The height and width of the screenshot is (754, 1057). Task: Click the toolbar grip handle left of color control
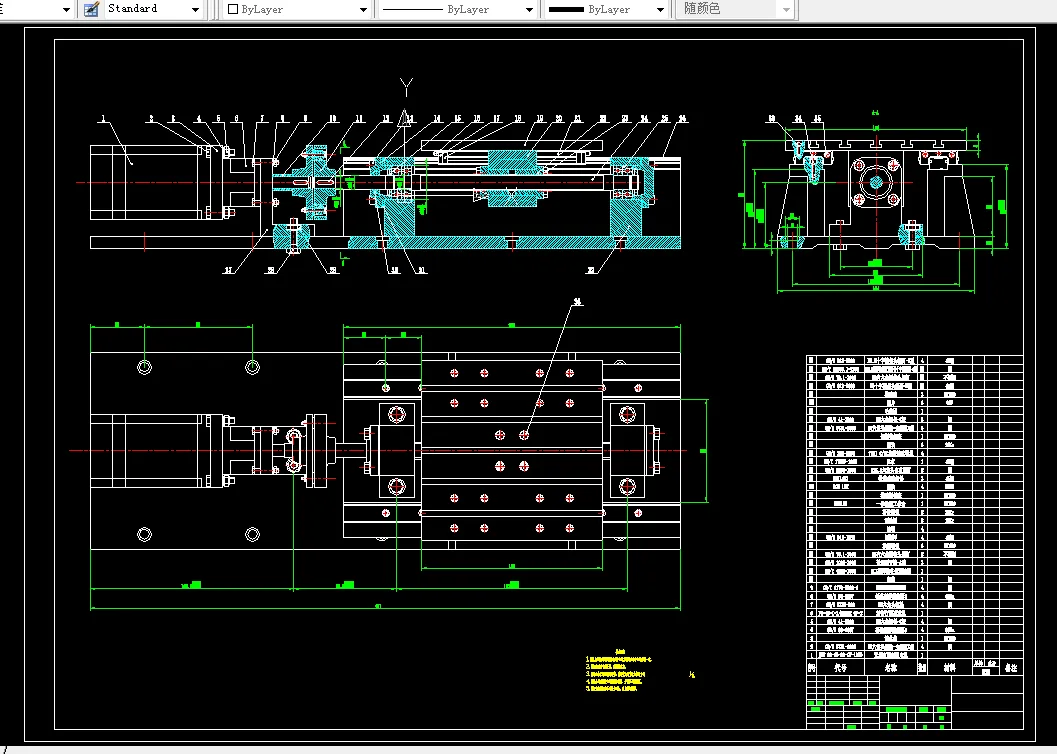(216, 9)
